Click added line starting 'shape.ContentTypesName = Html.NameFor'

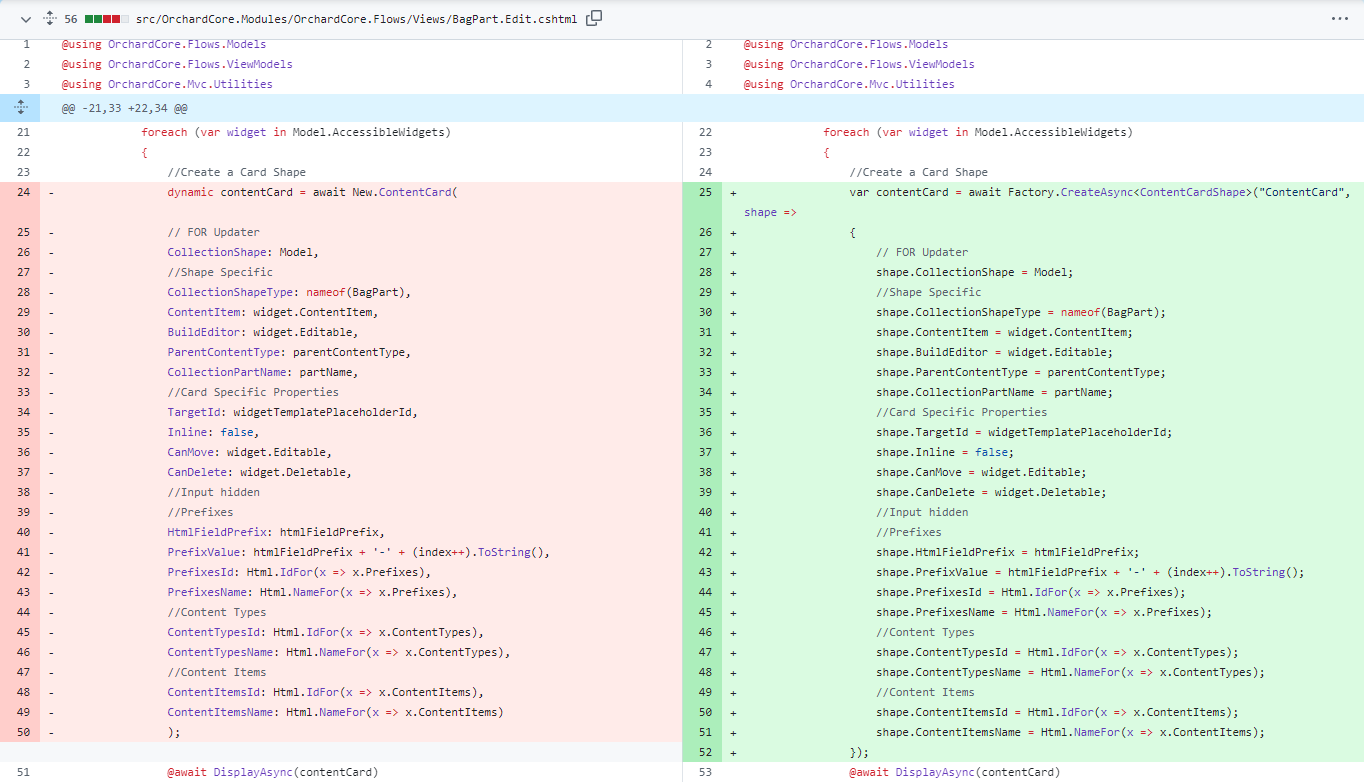(1070, 672)
